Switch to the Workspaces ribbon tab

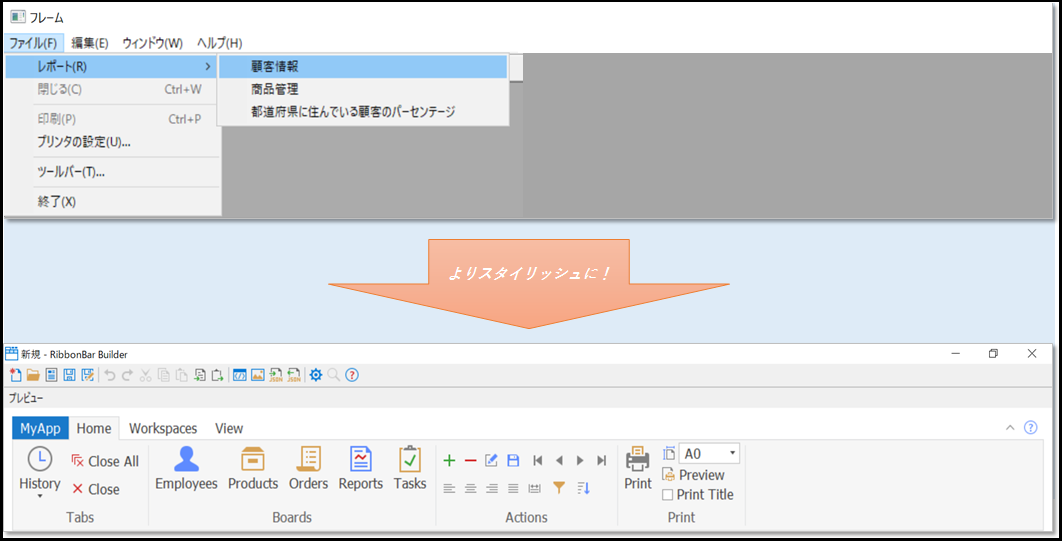(163, 428)
